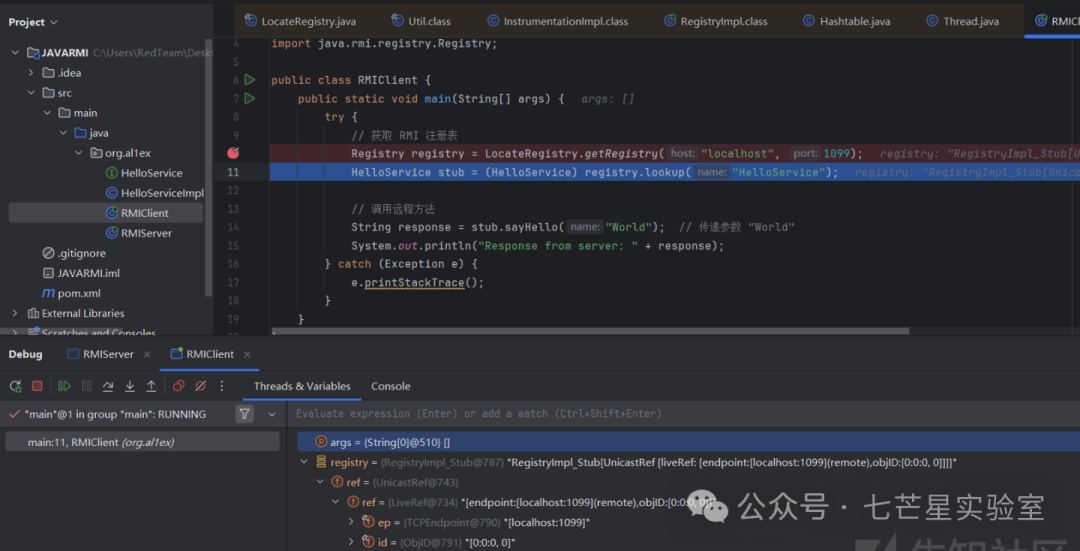Open the InstrumentationImpl.class tab
Image resolution: width=1080 pixels, height=551 pixels.
(558, 21)
